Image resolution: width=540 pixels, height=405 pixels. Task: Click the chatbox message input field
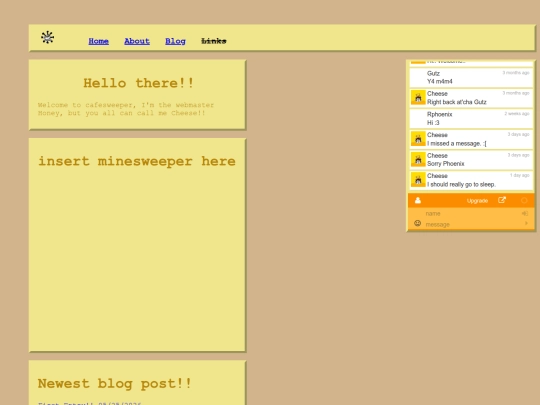coord(472,225)
